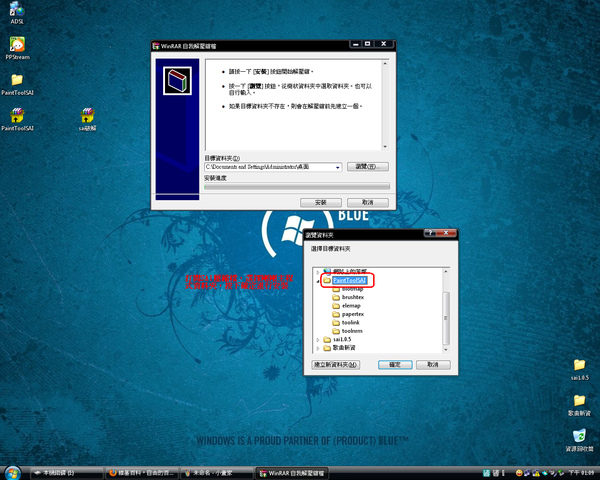Click the help question-mark button in browse dialog

[x=430, y=233]
